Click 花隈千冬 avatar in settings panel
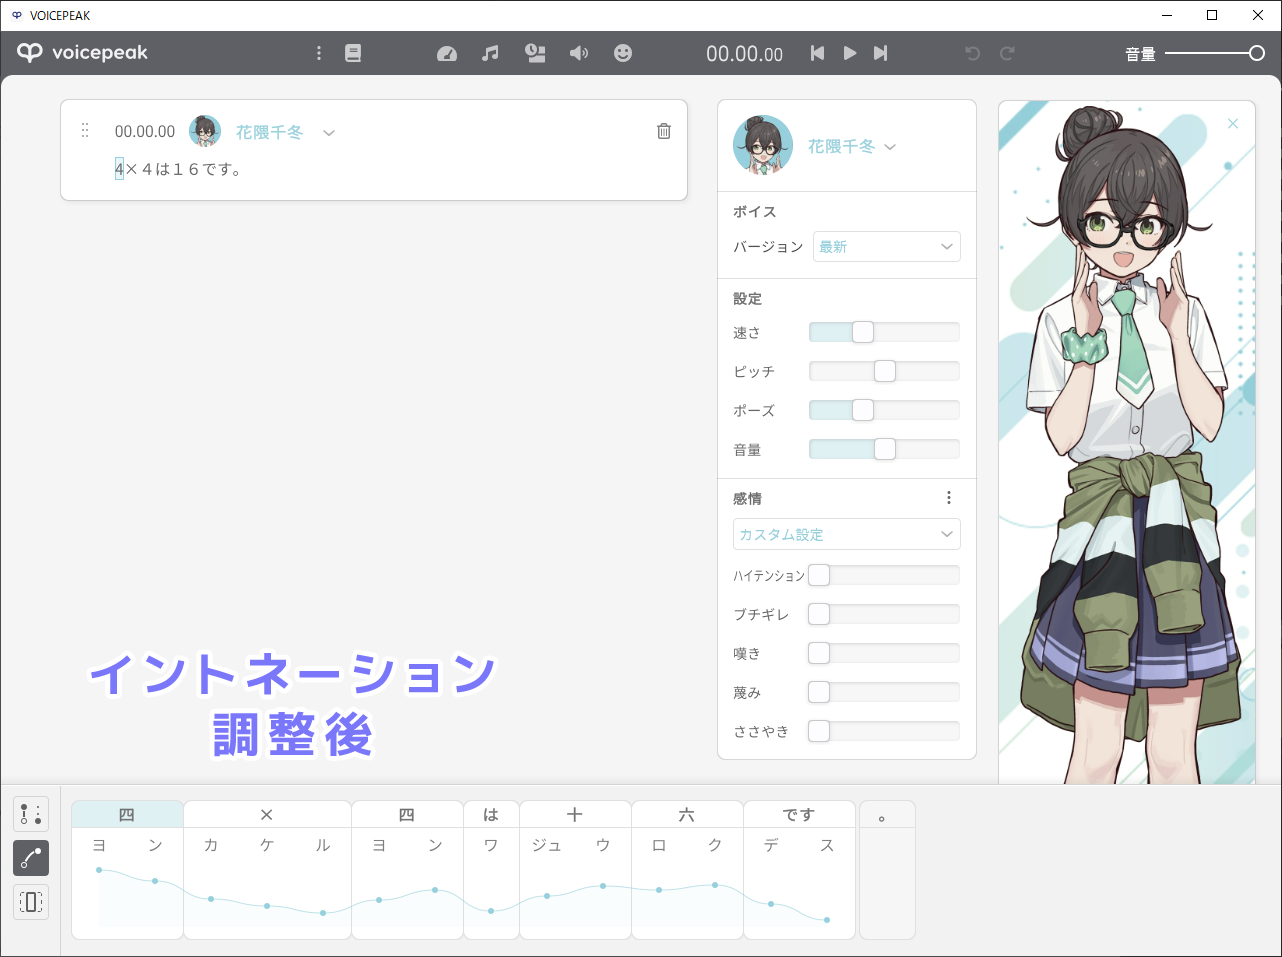This screenshot has width=1282, height=957. [x=763, y=145]
